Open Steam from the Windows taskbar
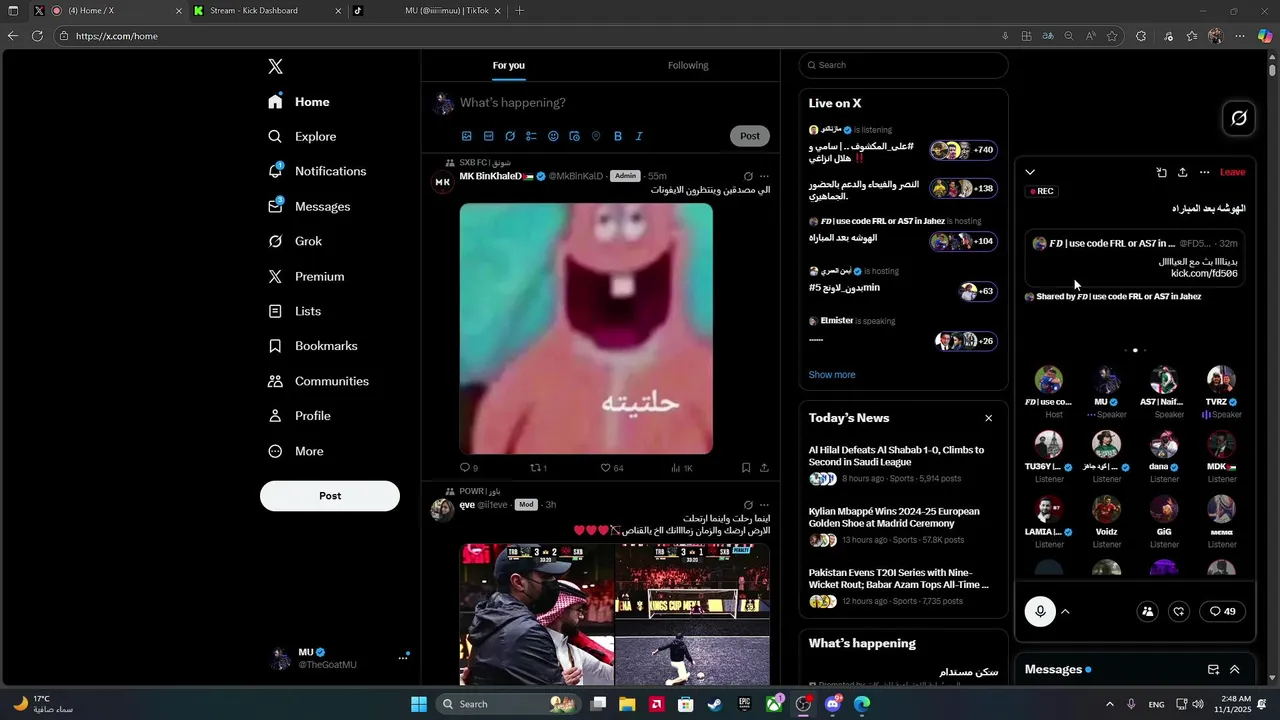 714,704
